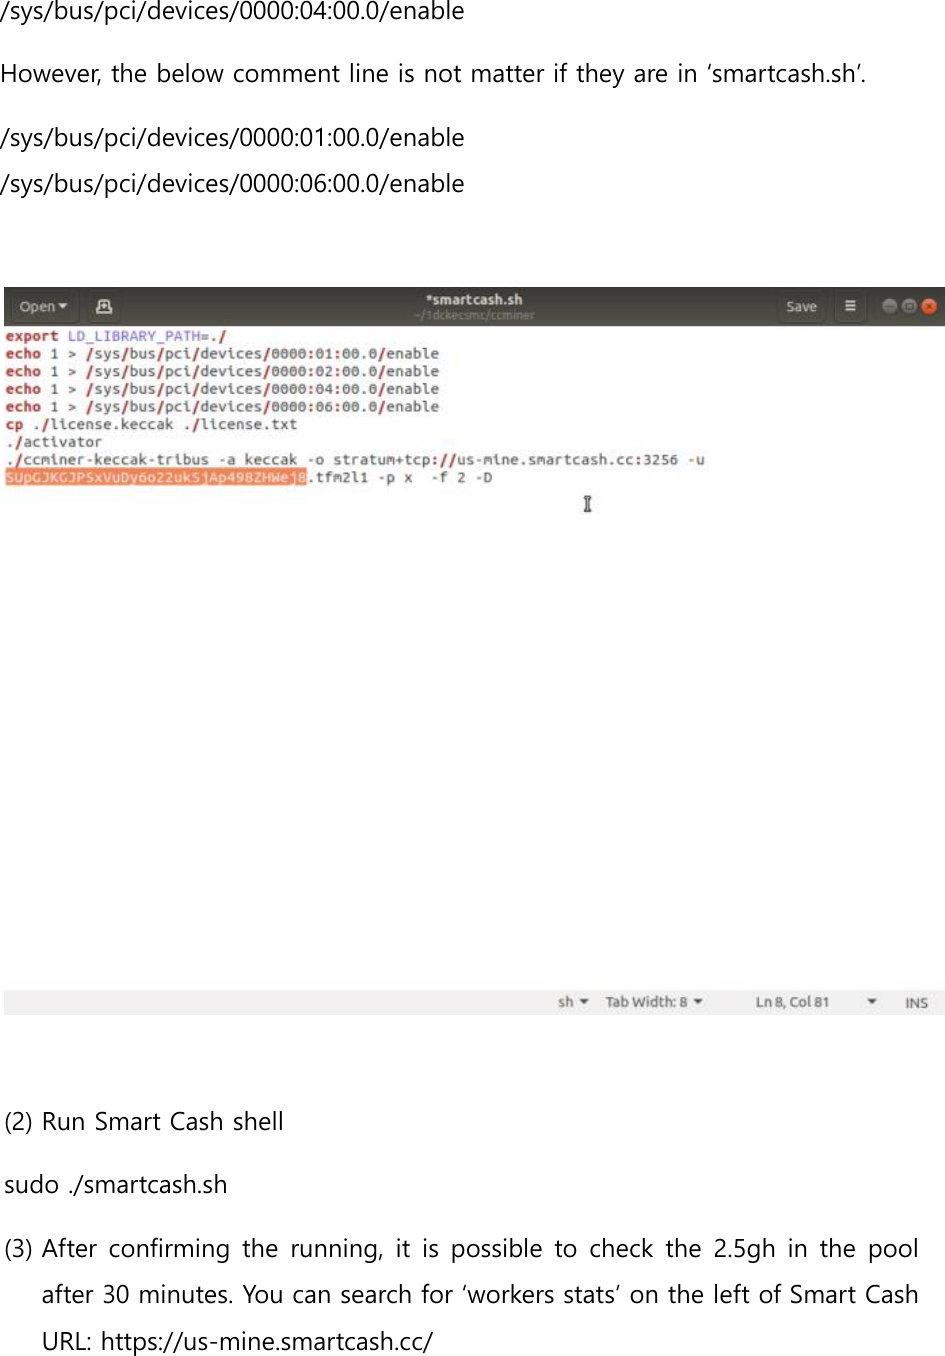Click the Ln 8, Col 81 position indicator
This screenshot has height=1356, width=945.
[x=792, y=1002]
